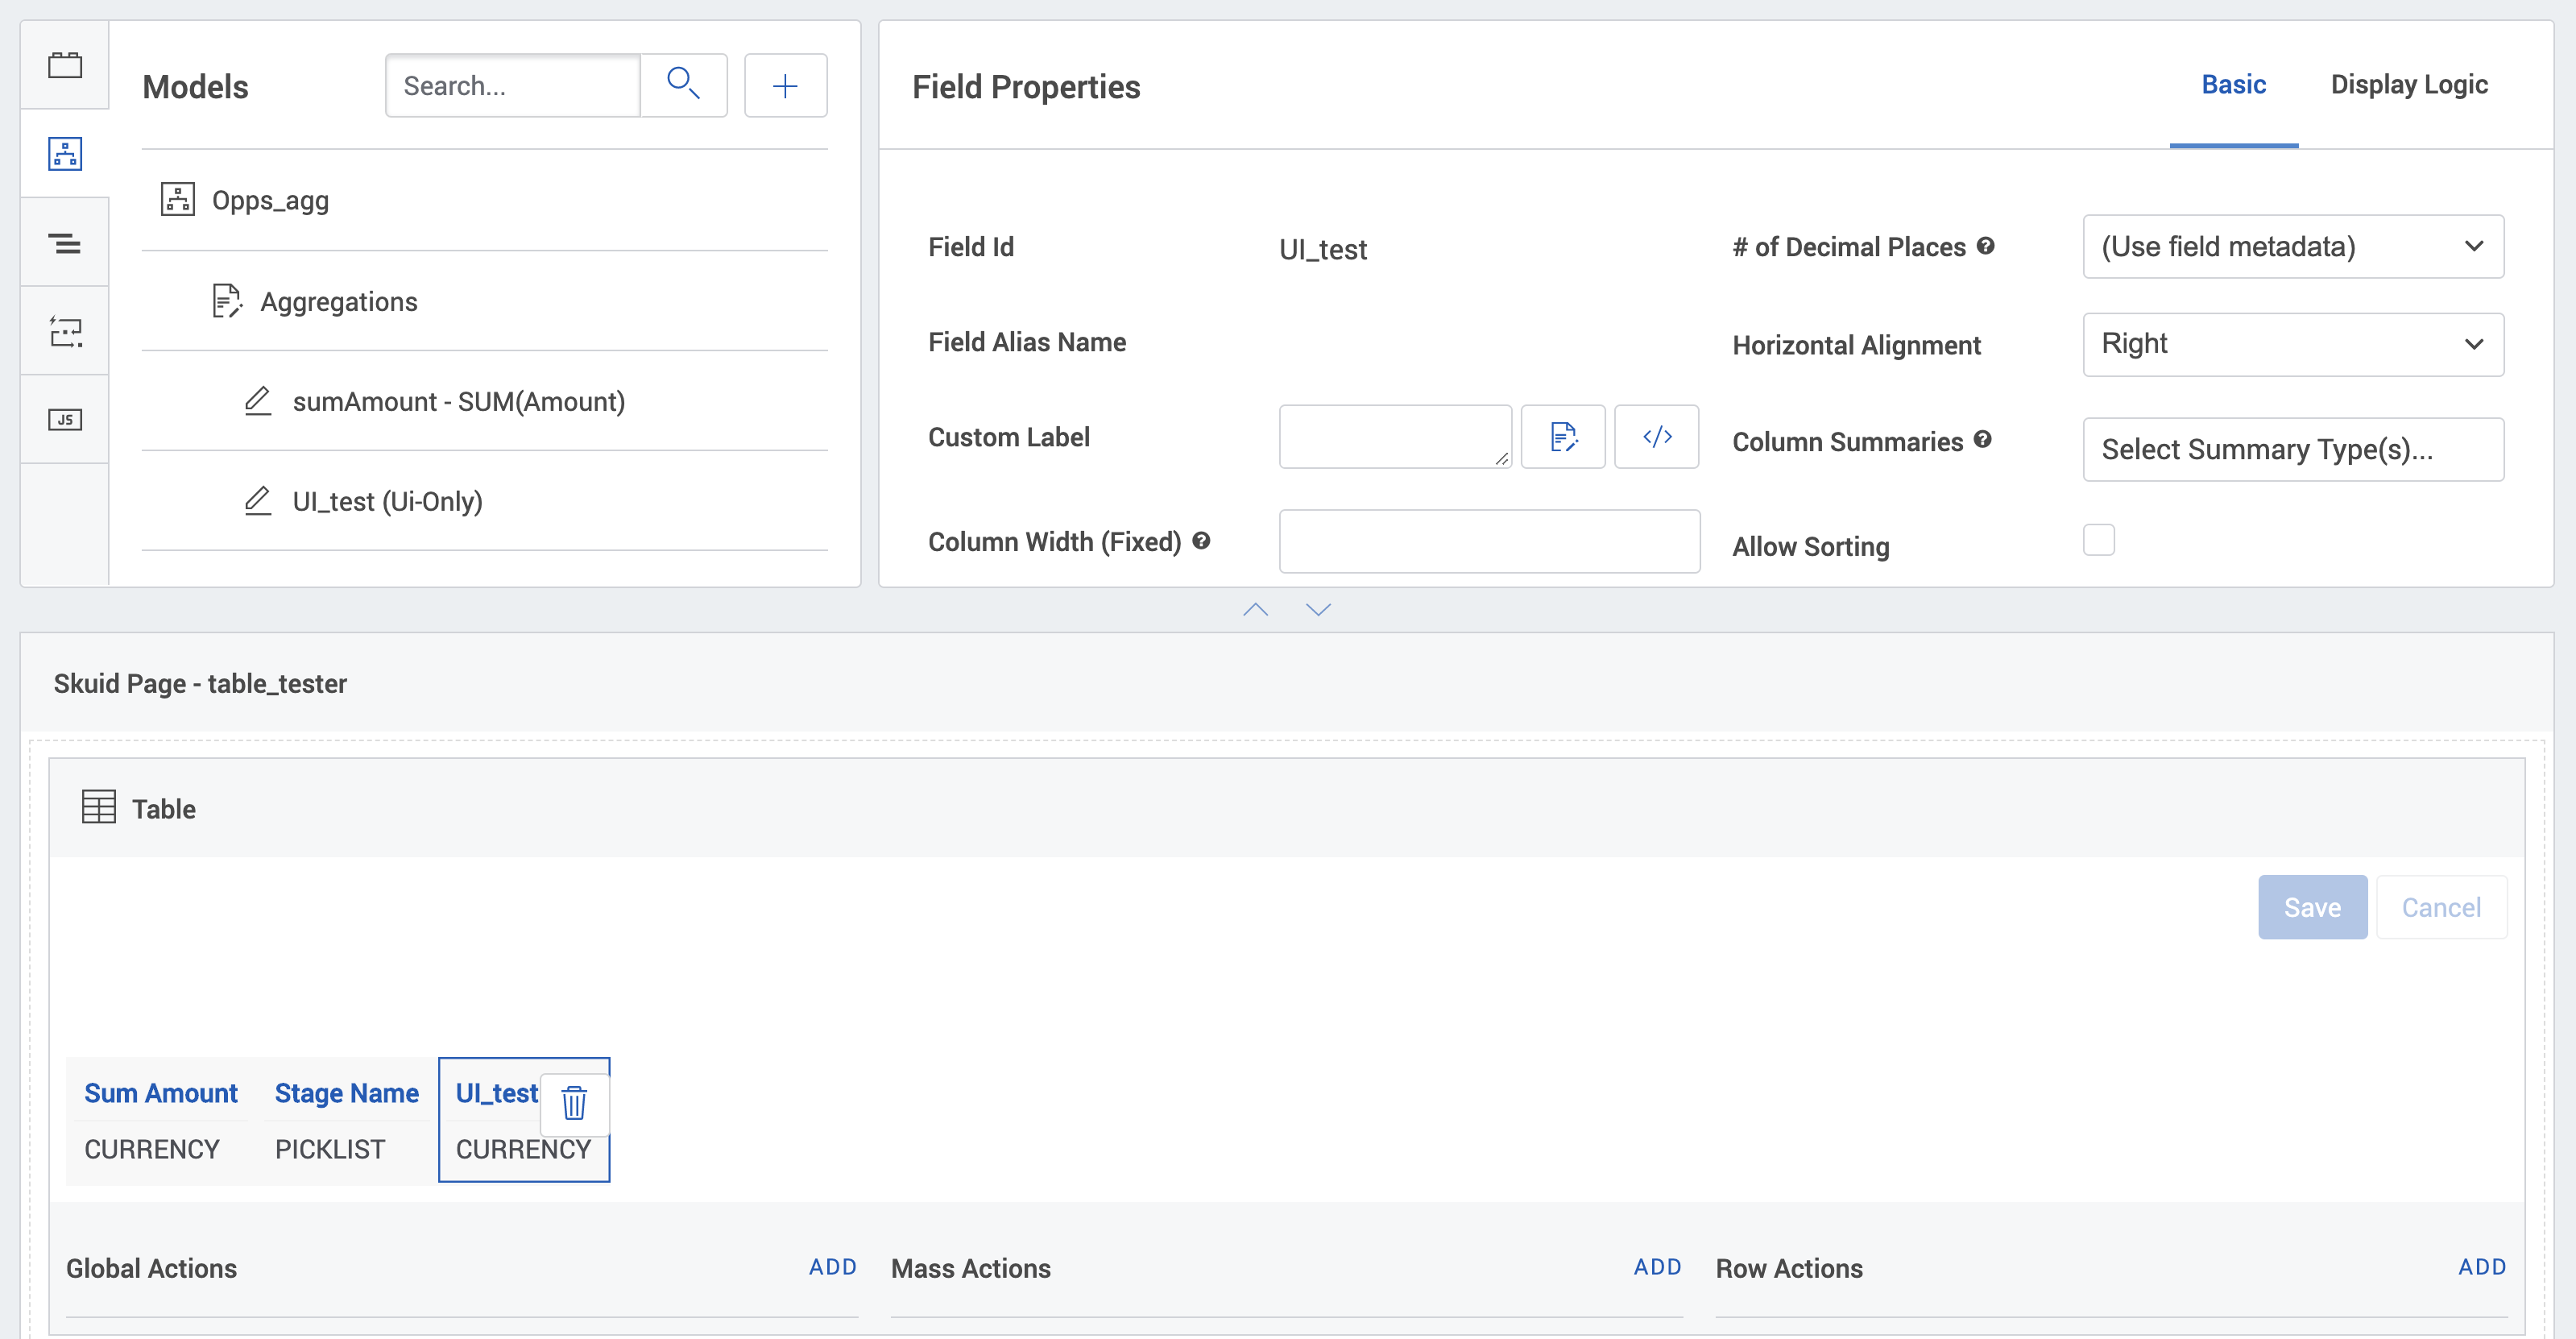The image size is (2576, 1339).
Task: Click the Field Id value UI_test
Action: click(x=1323, y=249)
